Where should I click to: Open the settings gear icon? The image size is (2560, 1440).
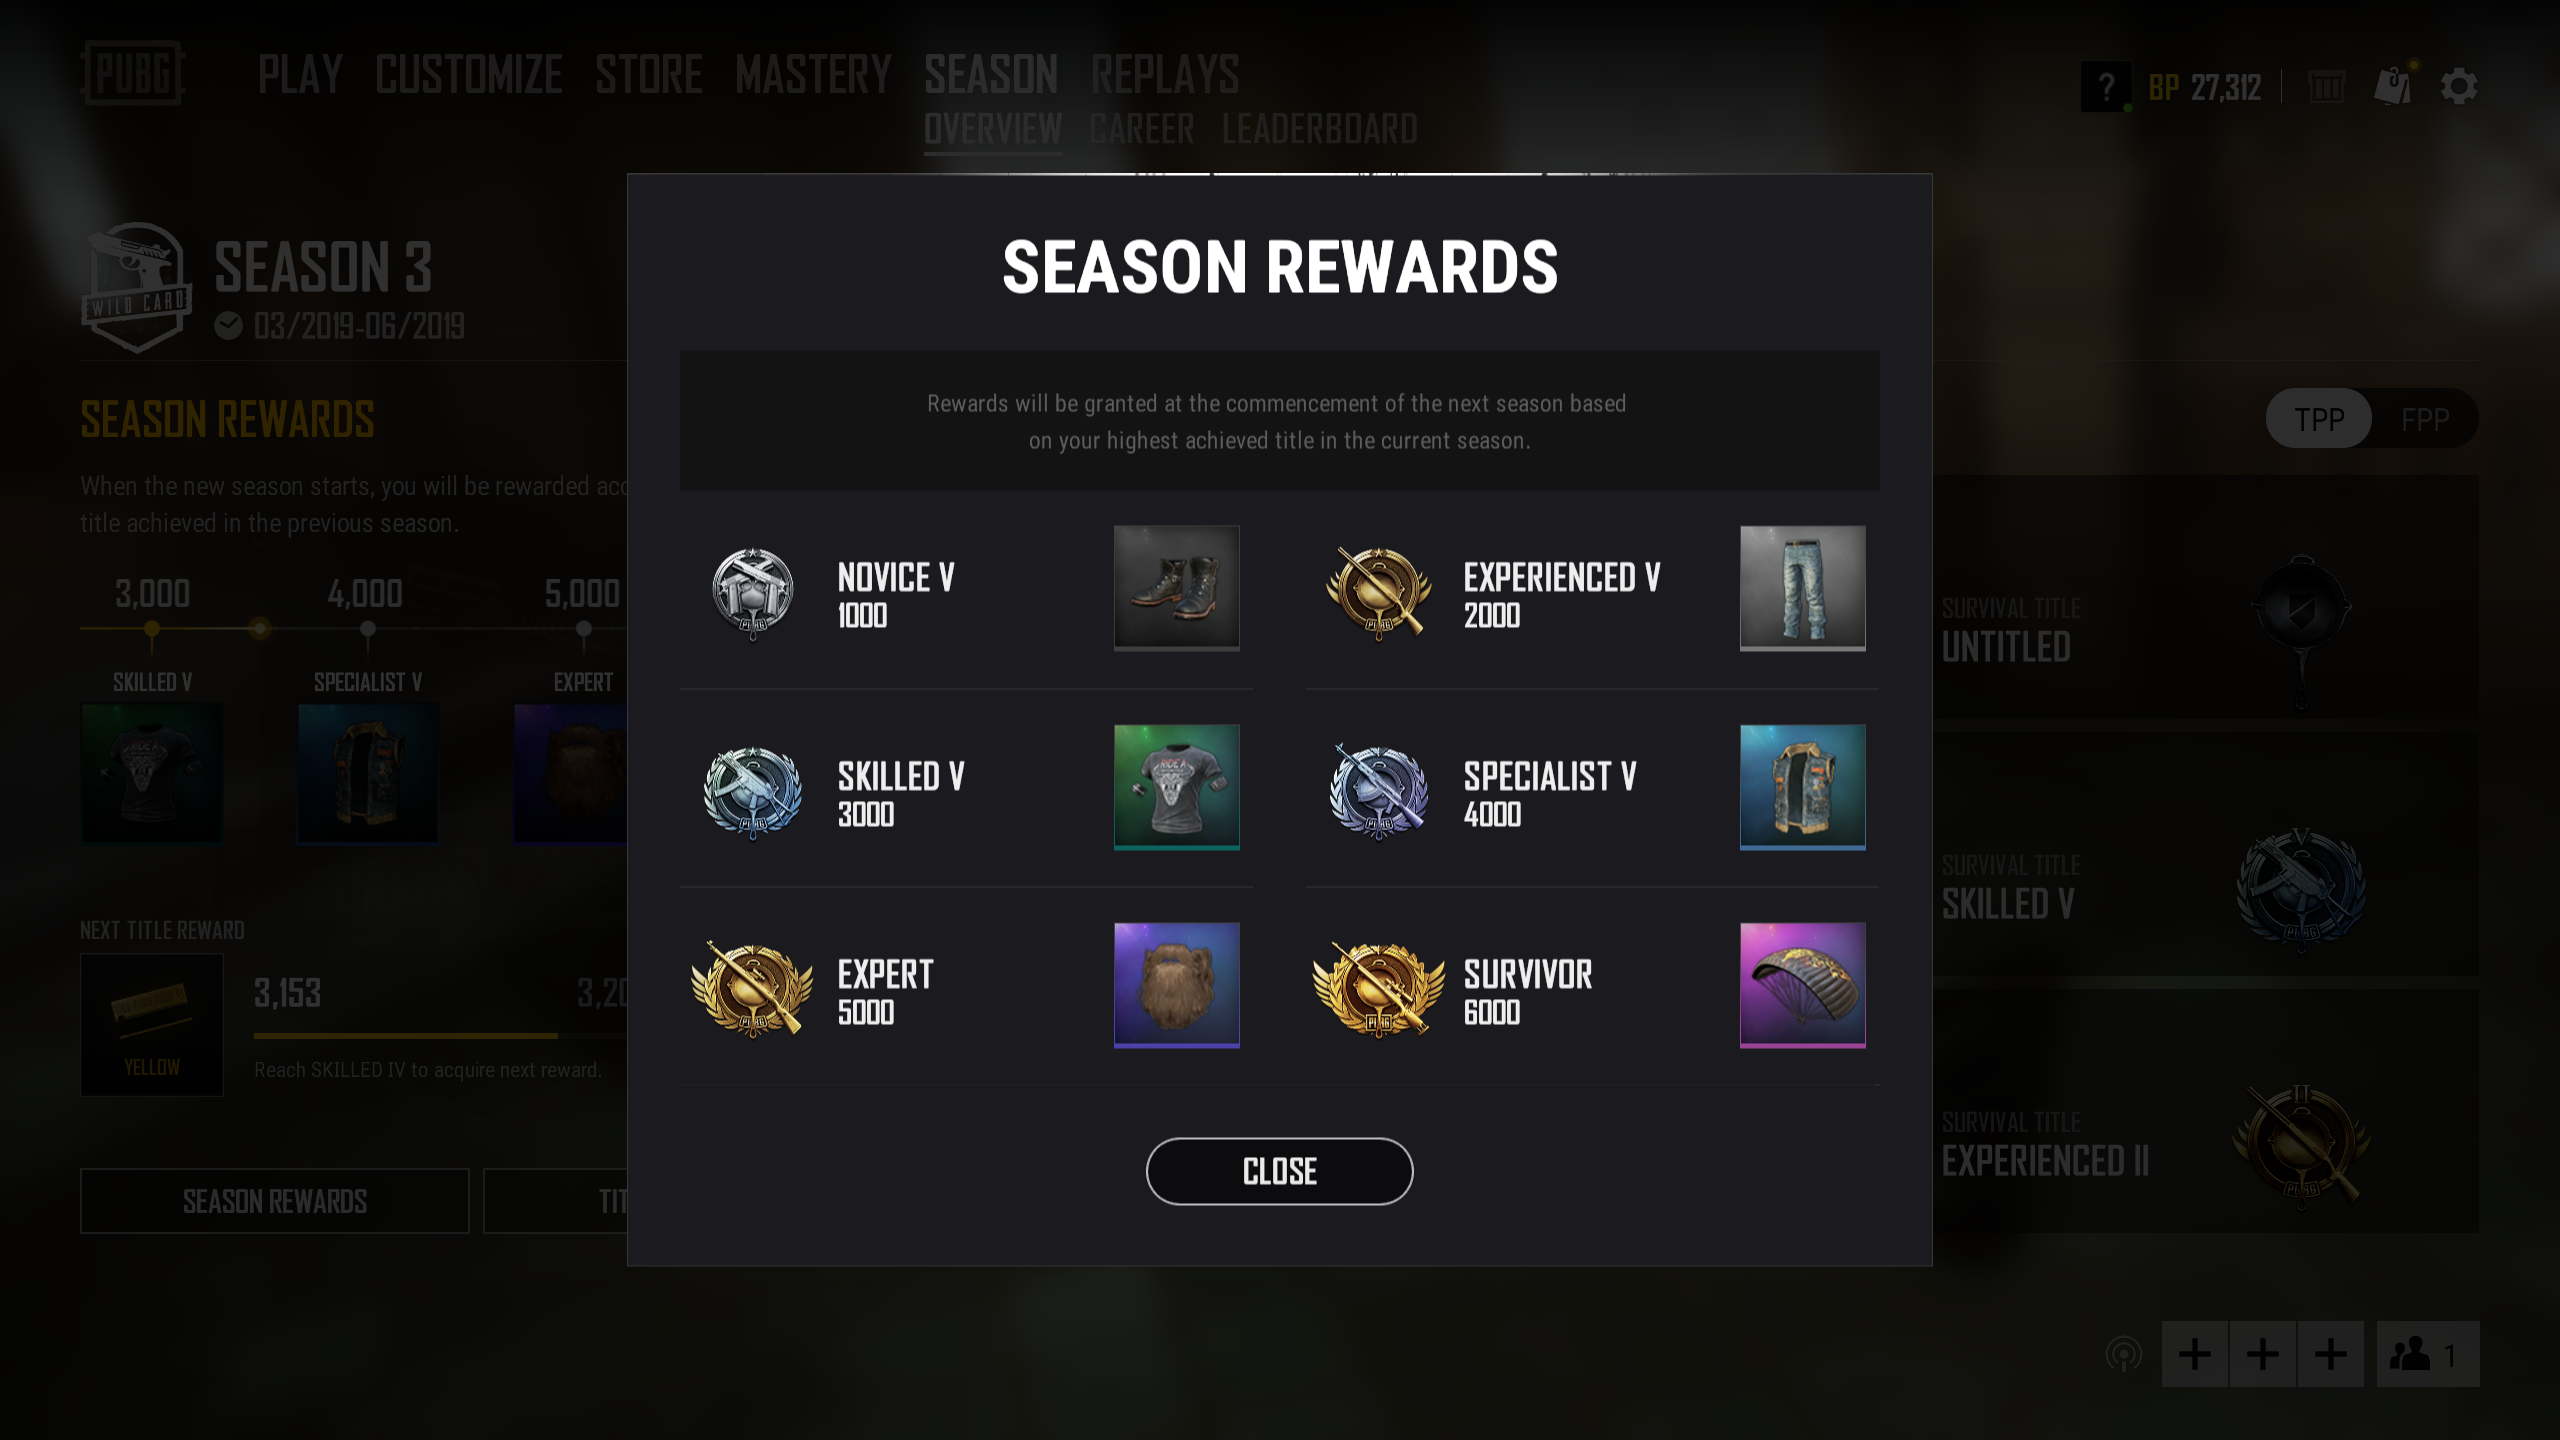[2459, 87]
